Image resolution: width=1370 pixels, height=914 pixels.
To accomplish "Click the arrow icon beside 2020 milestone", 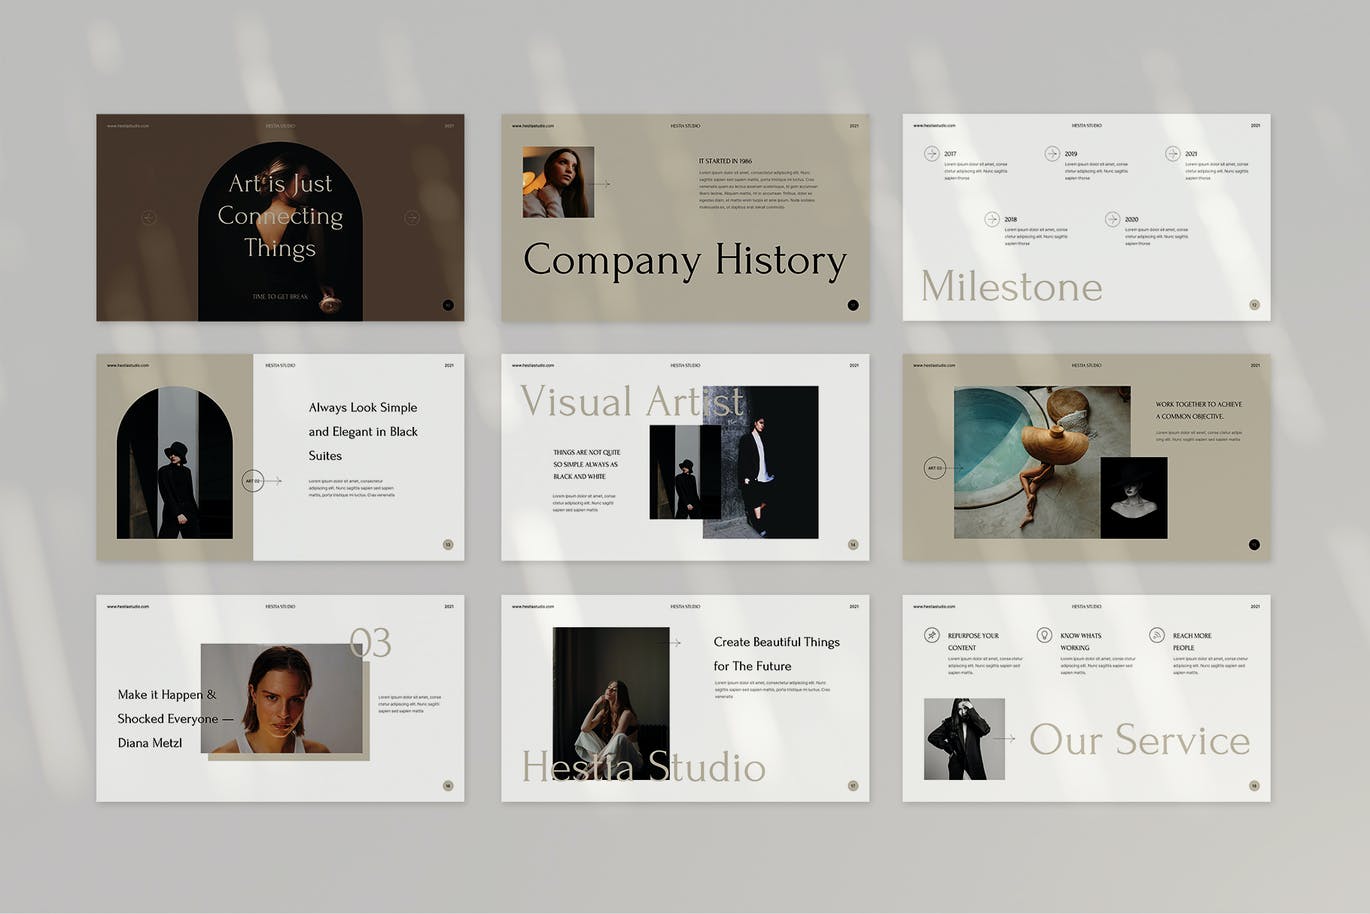I will pos(1112,219).
